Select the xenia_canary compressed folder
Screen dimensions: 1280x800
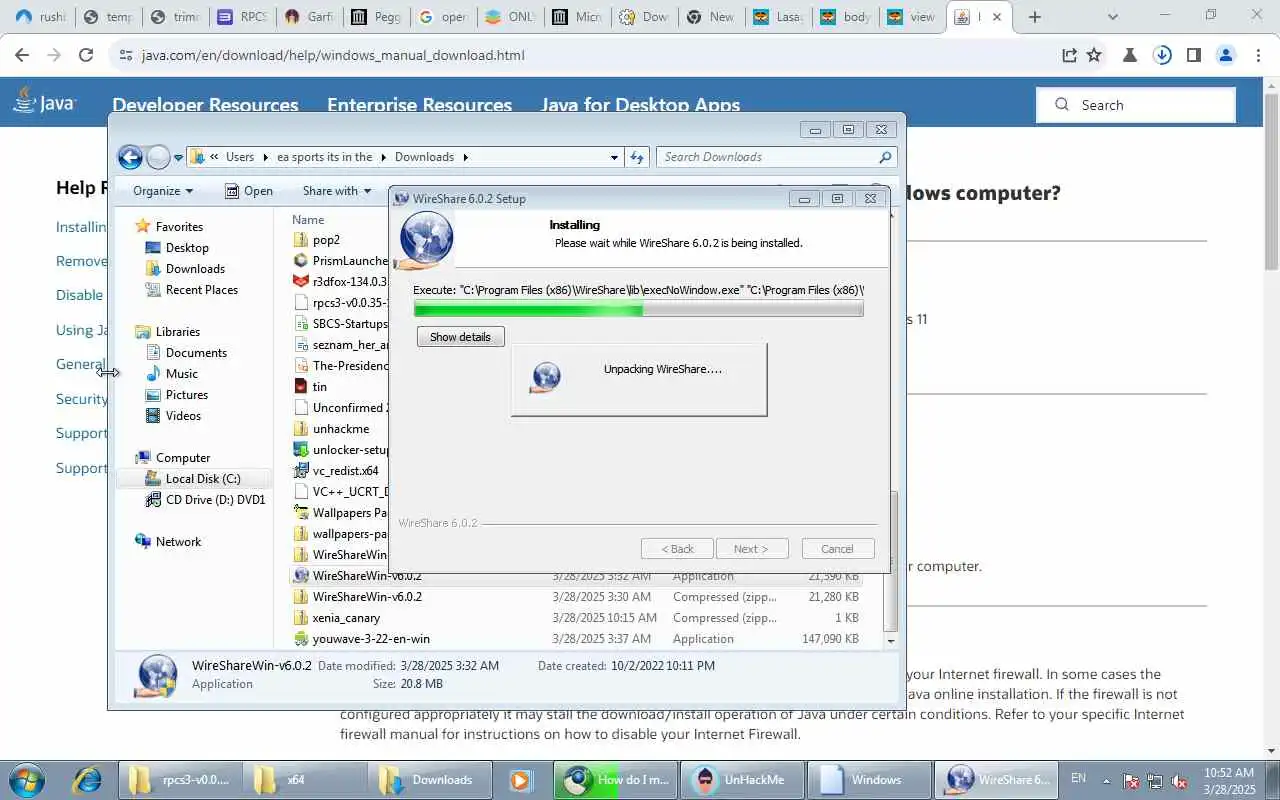coord(346,618)
